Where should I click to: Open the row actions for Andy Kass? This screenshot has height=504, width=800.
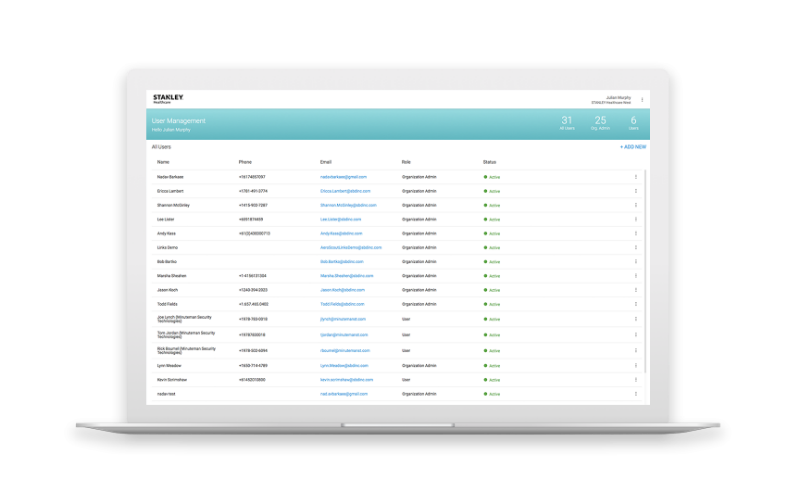pyautogui.click(x=635, y=233)
